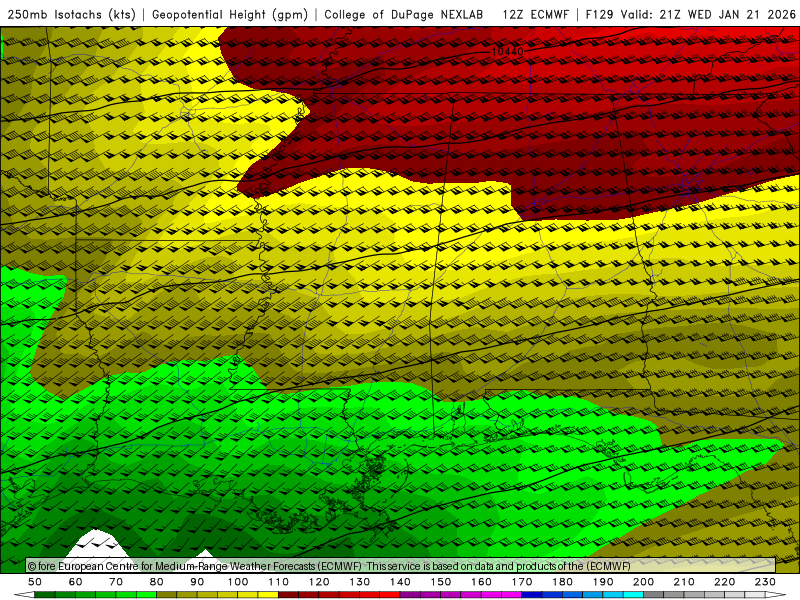Viewport: 800px width, 600px height.
Task: Click the darkest green swatch starting the color bar
Action: pyautogui.click(x=45, y=595)
